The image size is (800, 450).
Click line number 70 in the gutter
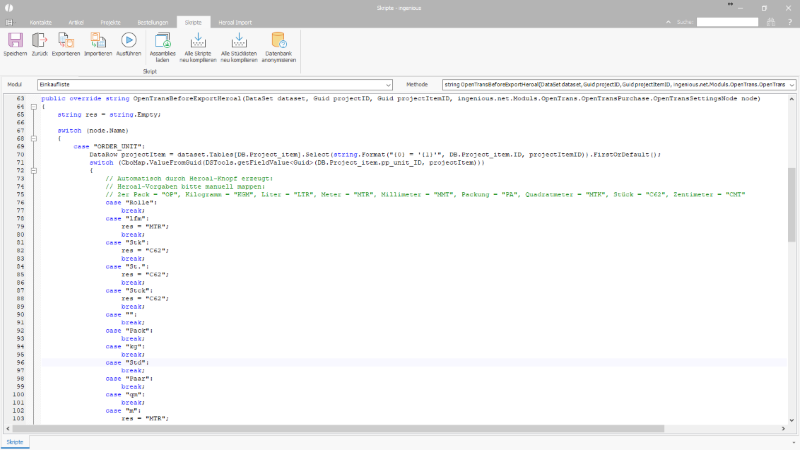(20, 155)
